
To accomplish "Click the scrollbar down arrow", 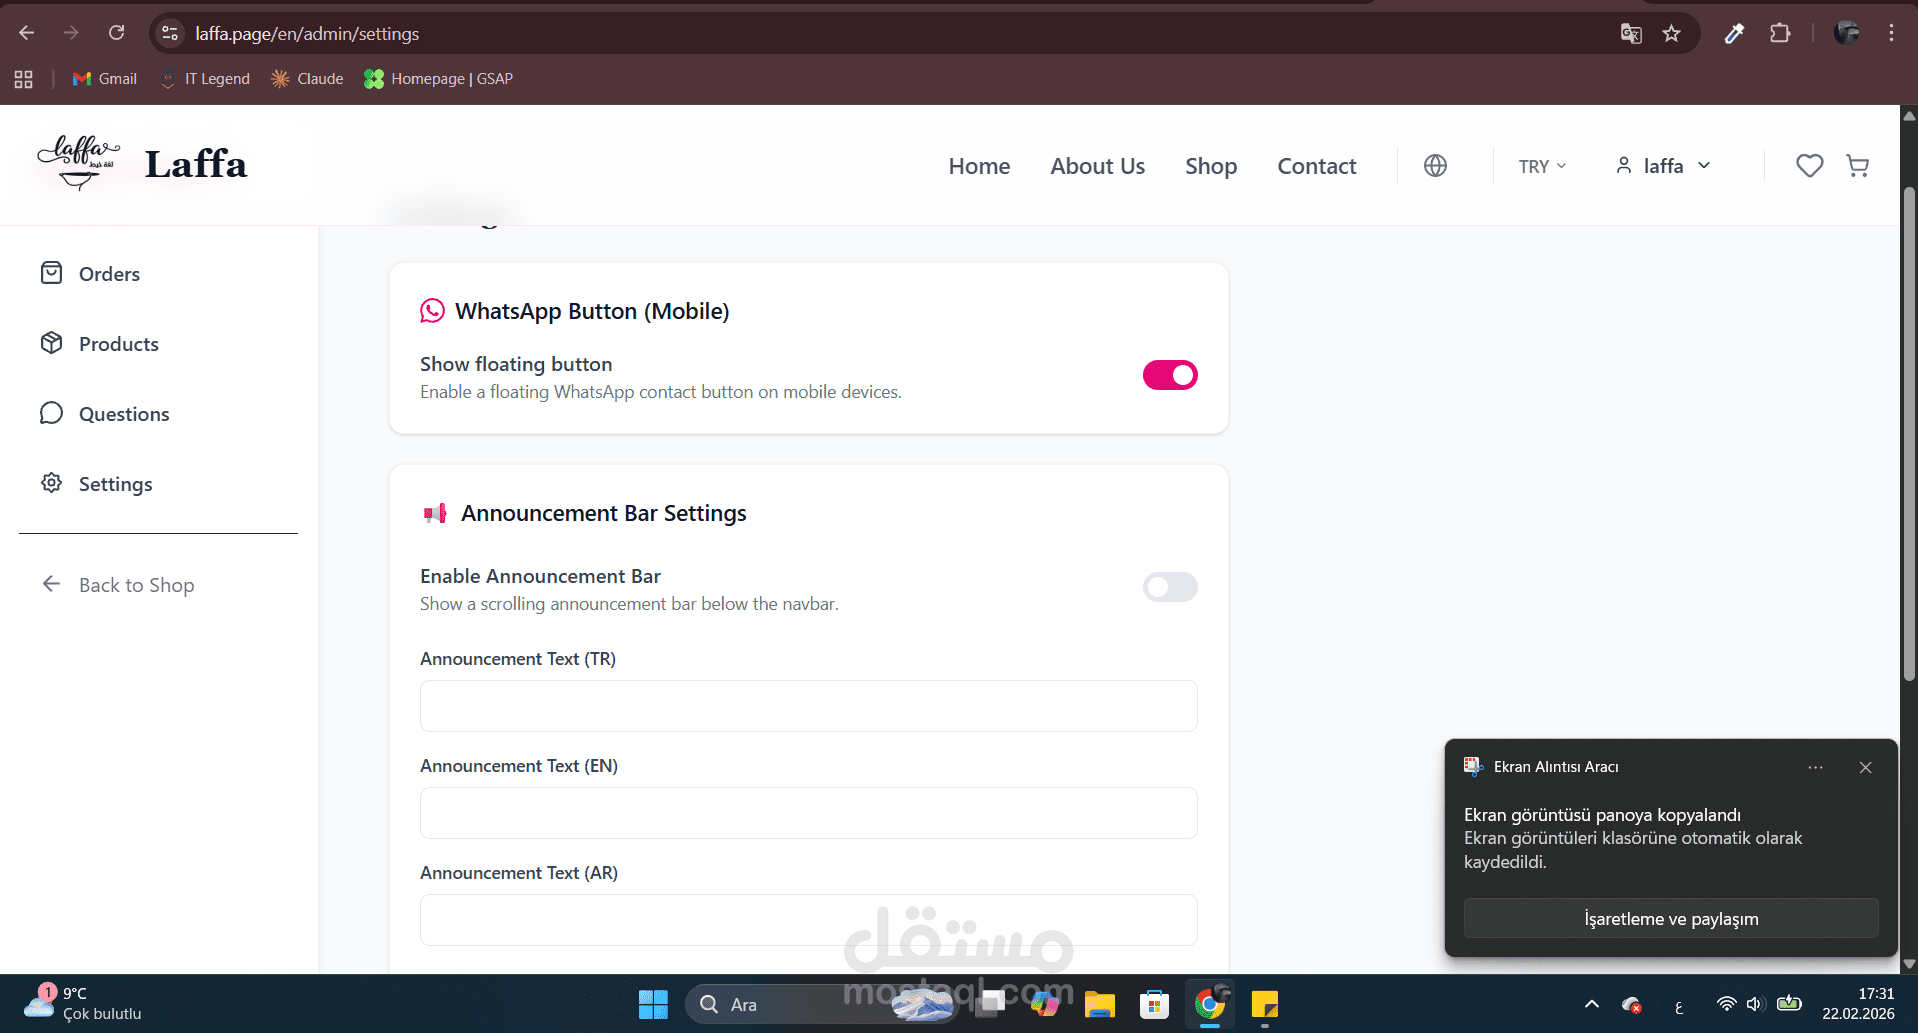I will click(x=1909, y=965).
